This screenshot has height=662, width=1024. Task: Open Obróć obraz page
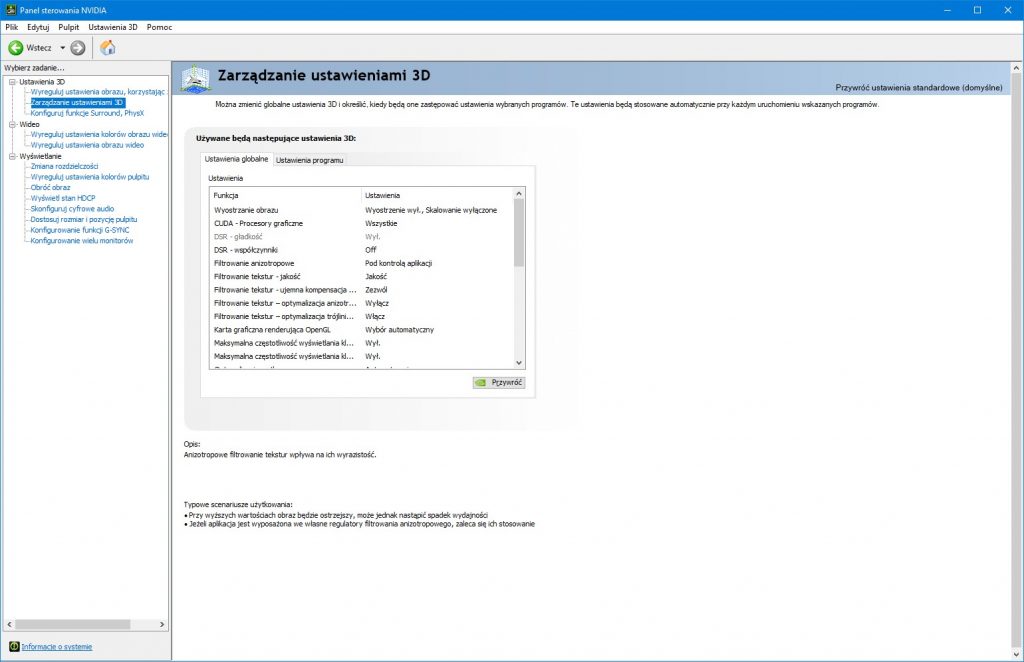click(50, 187)
